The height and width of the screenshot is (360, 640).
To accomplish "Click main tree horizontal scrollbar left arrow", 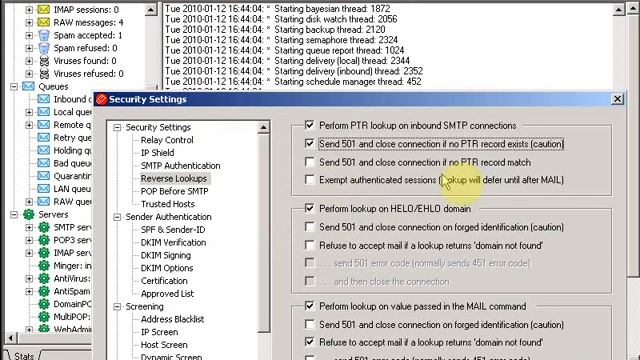I will [x=10, y=338].
